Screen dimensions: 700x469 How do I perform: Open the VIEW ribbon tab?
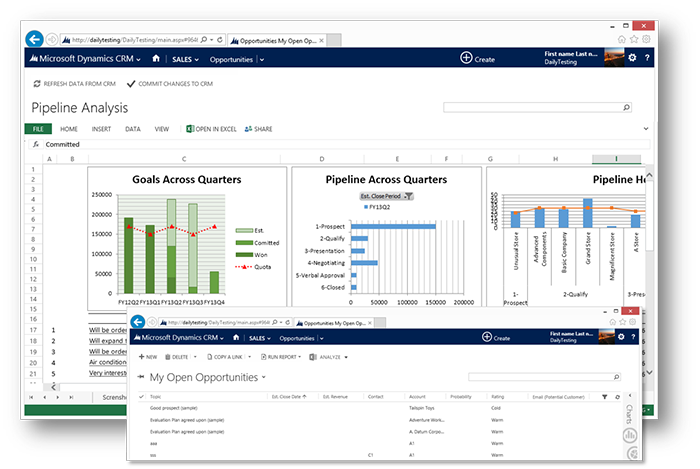162,129
